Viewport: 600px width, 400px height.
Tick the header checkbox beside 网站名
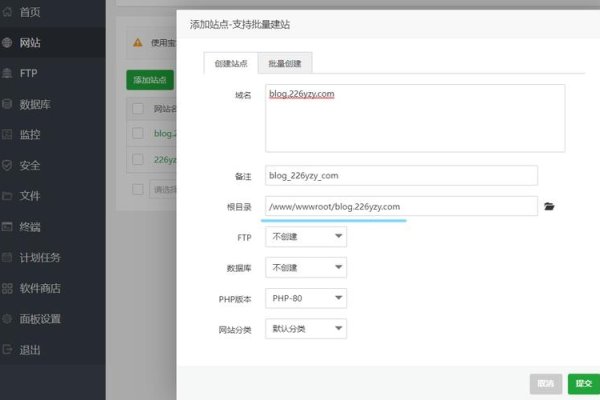(x=138, y=109)
